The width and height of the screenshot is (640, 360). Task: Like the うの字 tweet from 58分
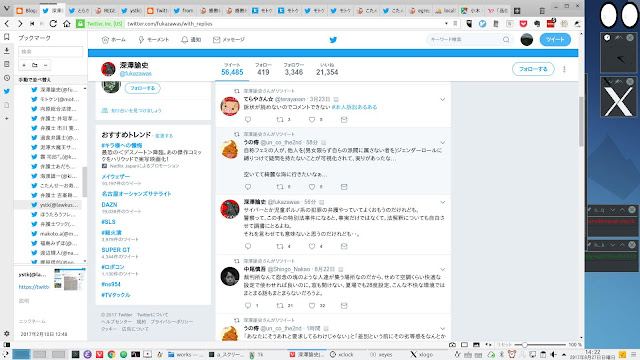tap(312, 187)
